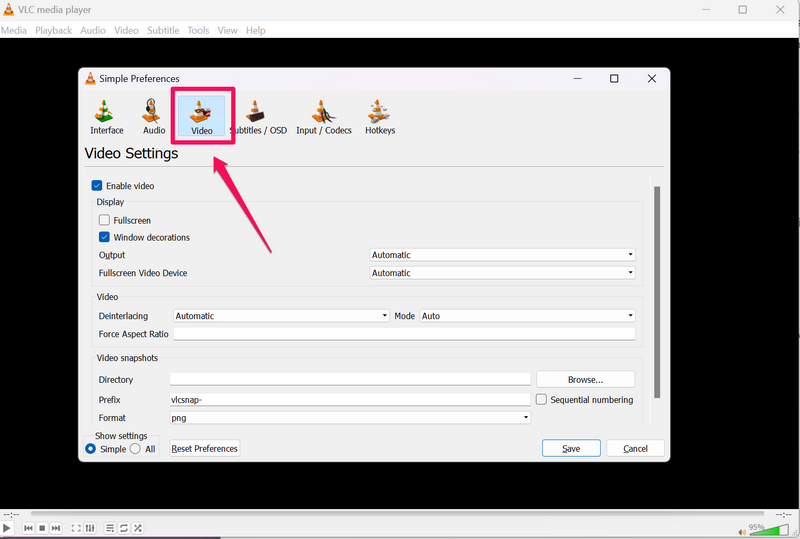Screen dimensions: 800x539
Task: Click the loop/repeat icon
Action: point(123,528)
